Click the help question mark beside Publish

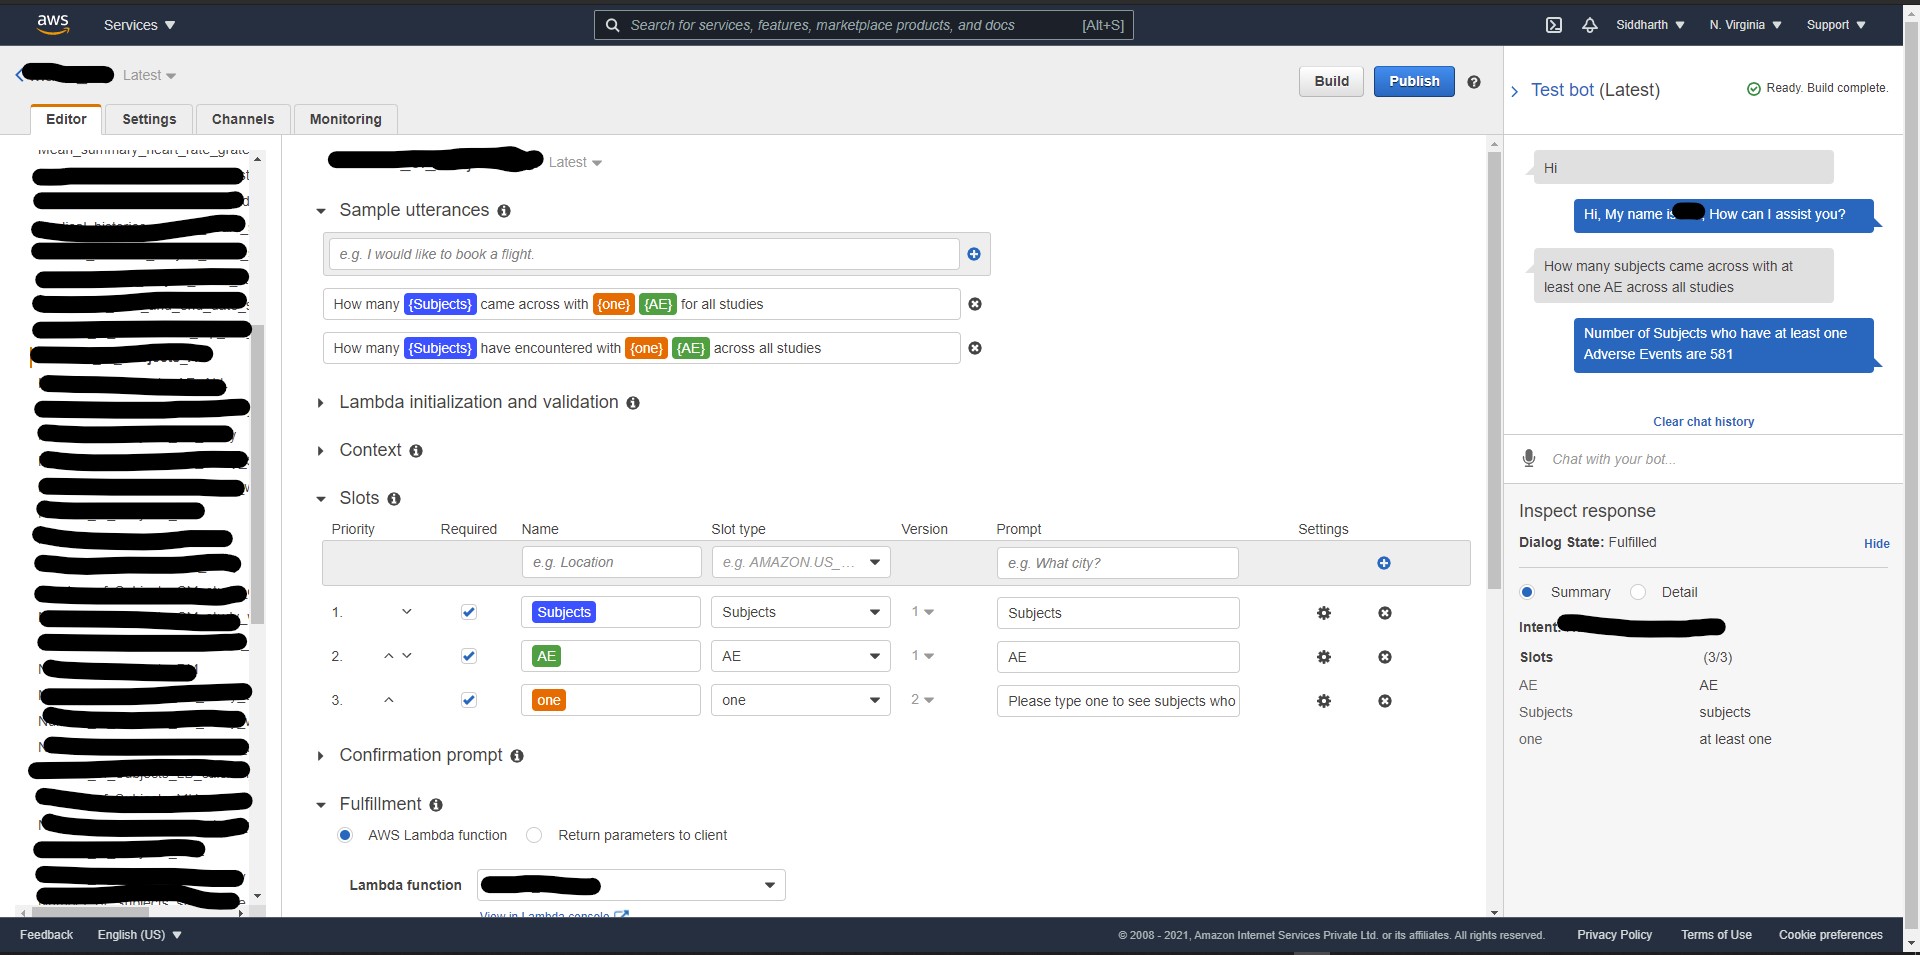(x=1473, y=82)
